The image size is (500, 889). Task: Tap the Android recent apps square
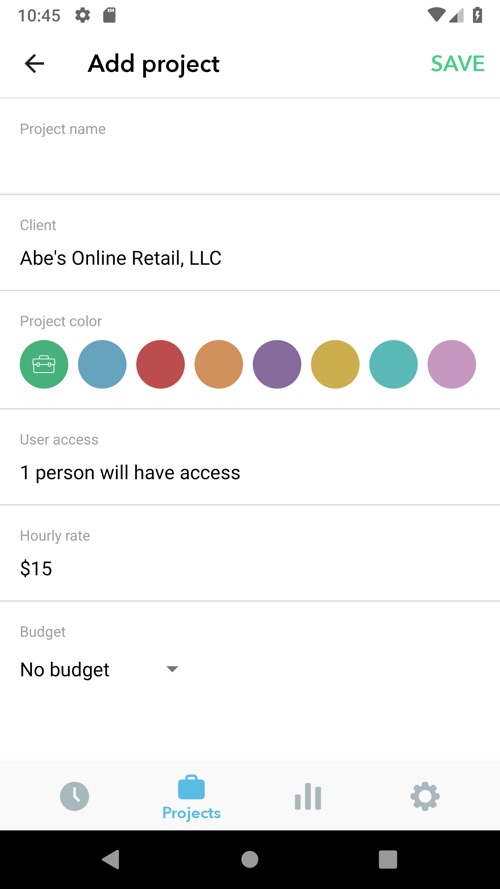[x=388, y=860]
